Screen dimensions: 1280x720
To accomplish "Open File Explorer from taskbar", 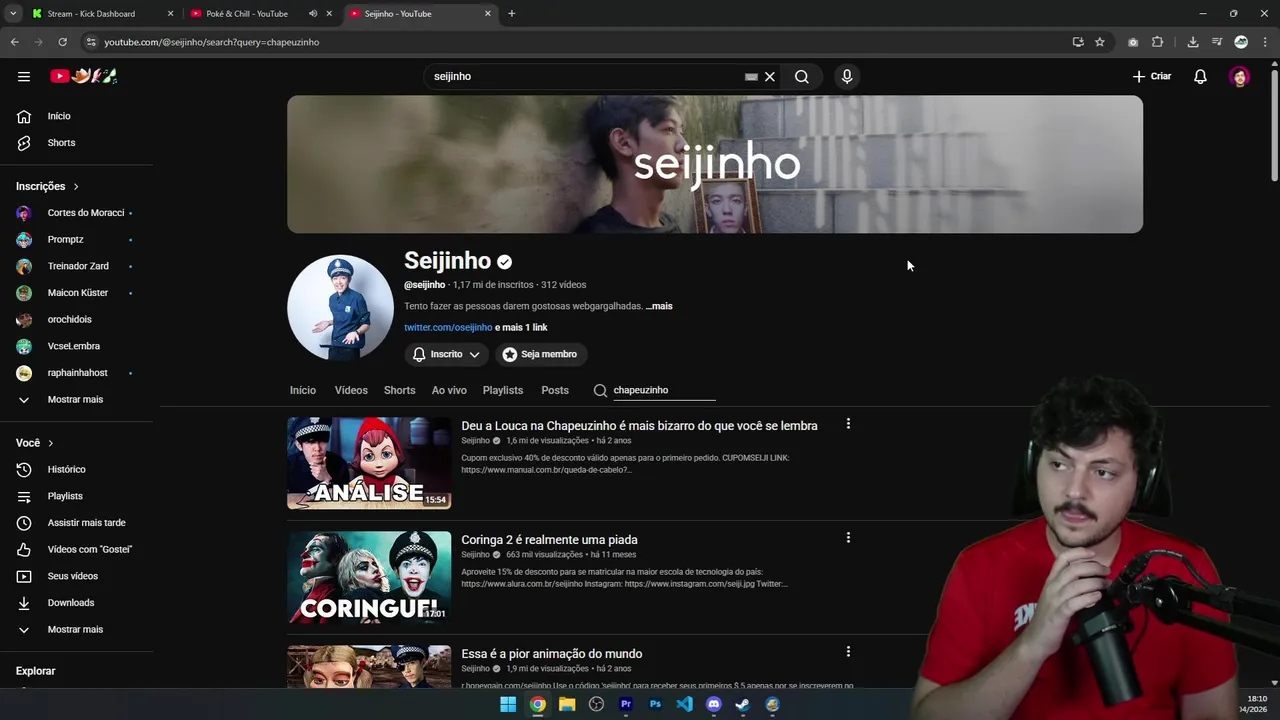I will click(567, 704).
